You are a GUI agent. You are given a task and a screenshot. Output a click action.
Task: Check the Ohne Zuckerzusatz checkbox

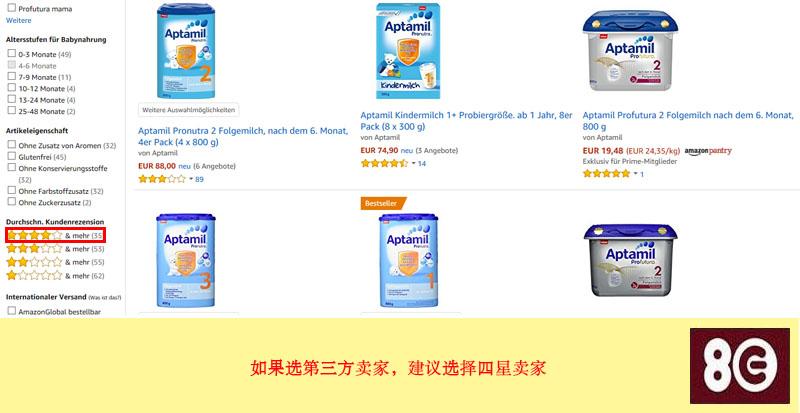tap(12, 202)
